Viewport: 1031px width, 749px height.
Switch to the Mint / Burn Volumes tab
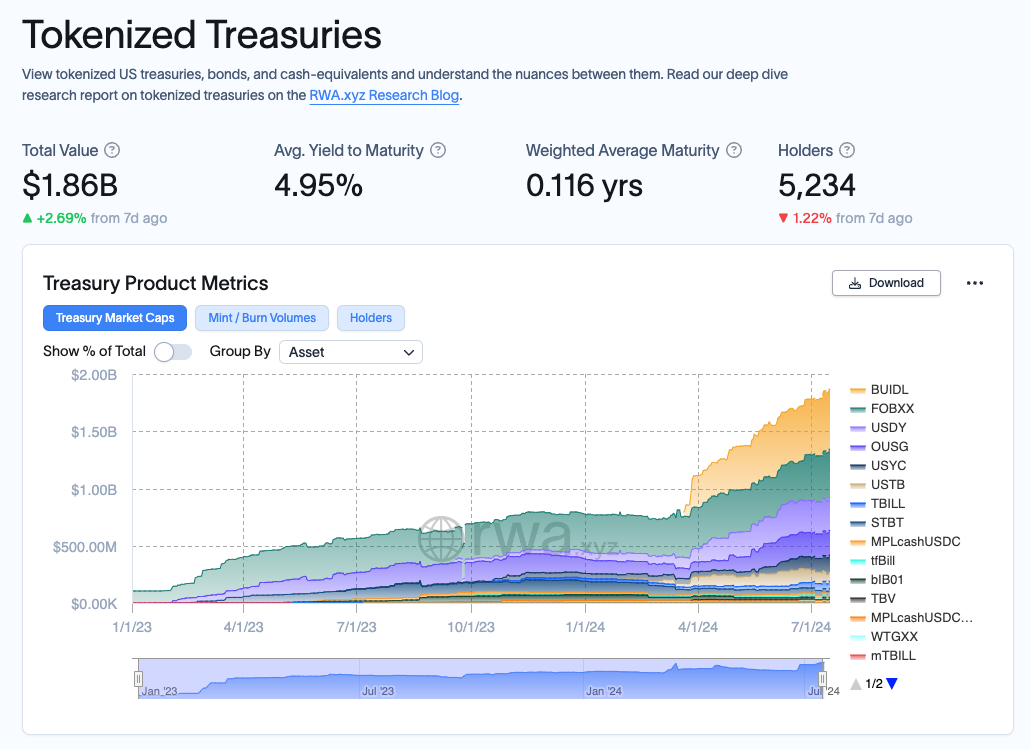[x=262, y=318]
